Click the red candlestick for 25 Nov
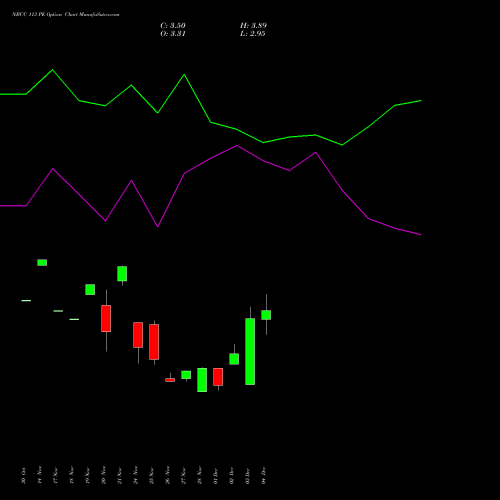 pyautogui.click(x=154, y=342)
